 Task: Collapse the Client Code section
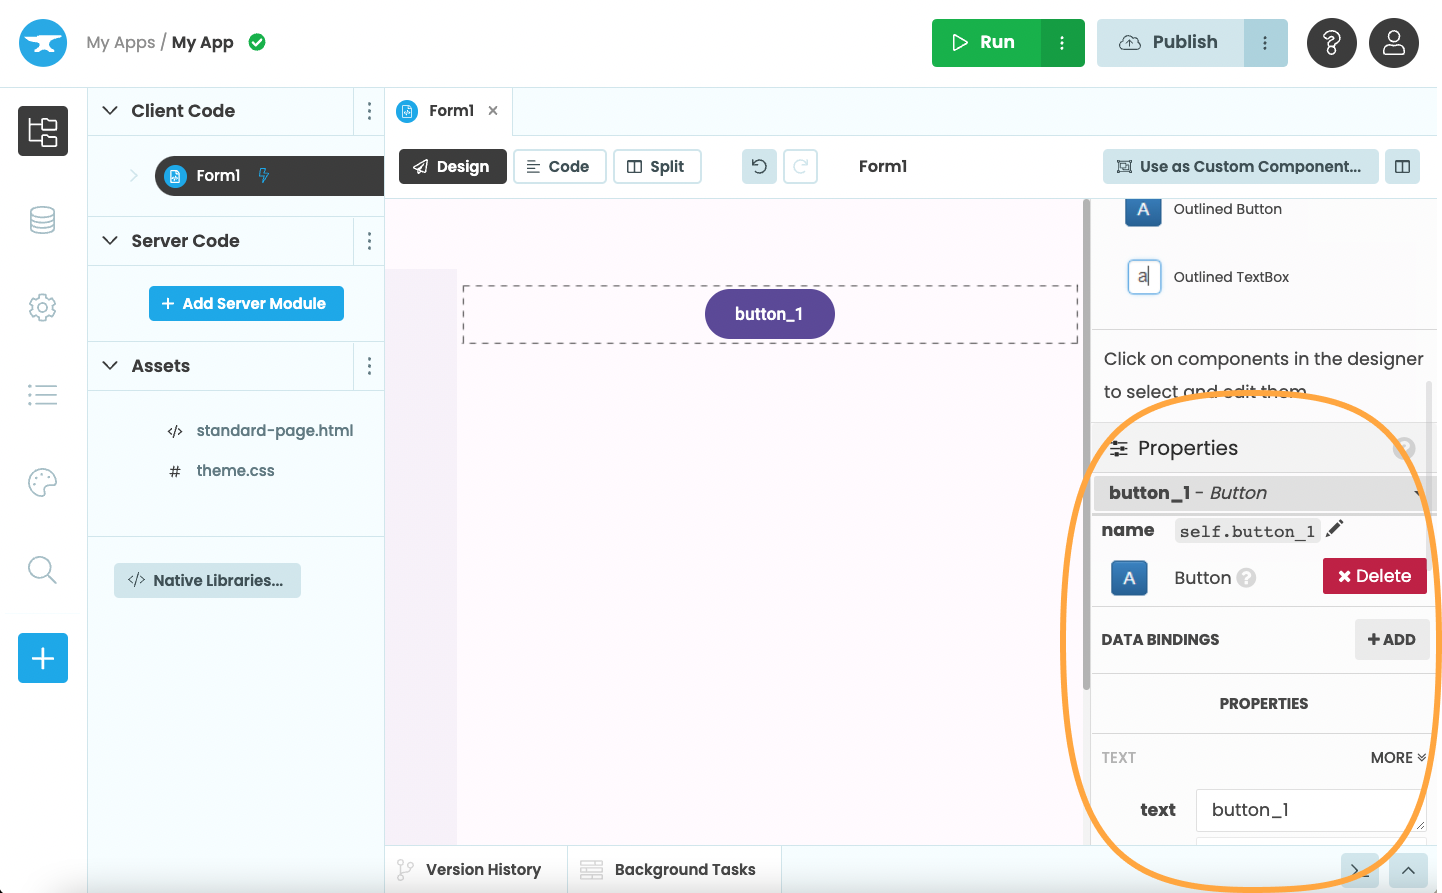point(111,111)
